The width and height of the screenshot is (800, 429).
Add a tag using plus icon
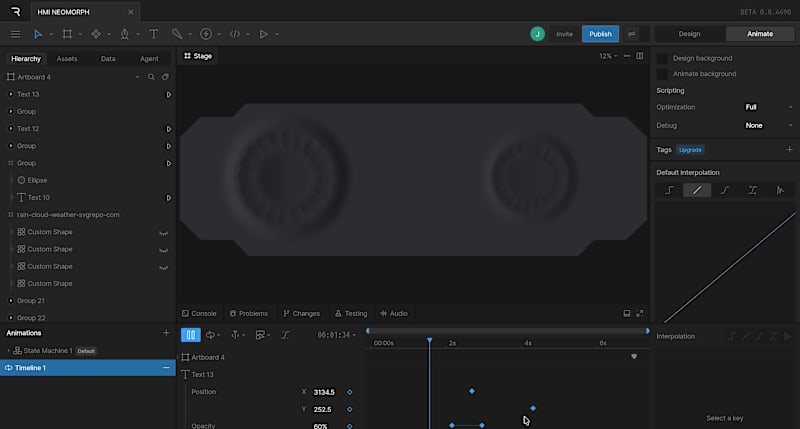pyautogui.click(x=789, y=149)
